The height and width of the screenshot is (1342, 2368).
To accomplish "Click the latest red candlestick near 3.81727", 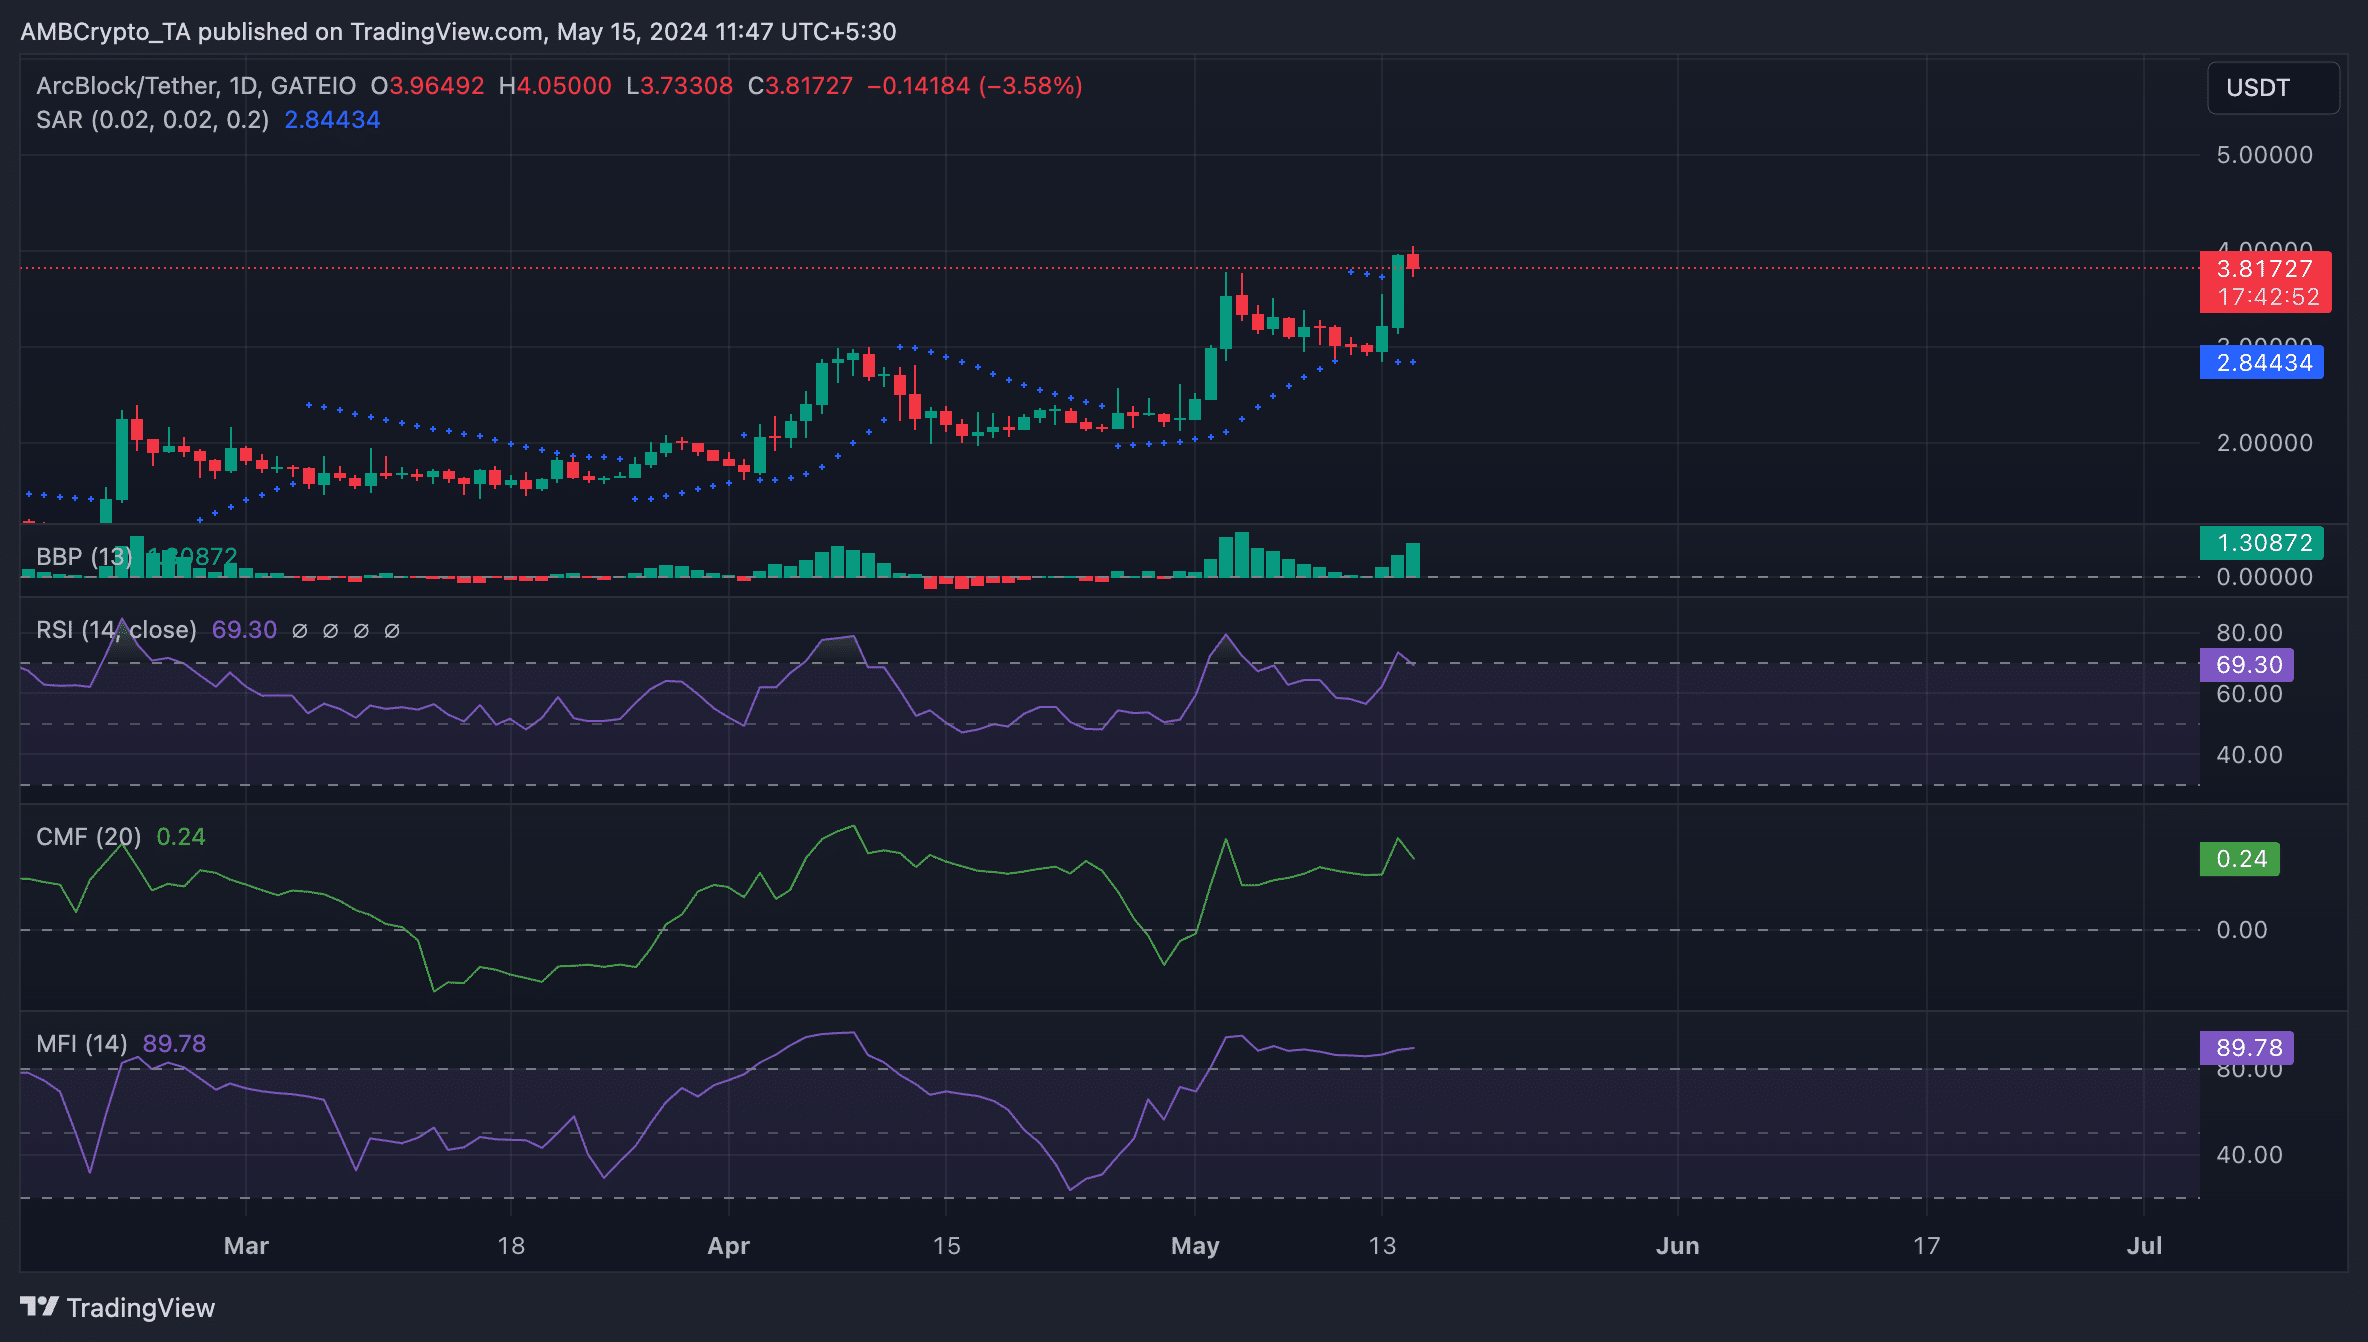I will (1413, 262).
